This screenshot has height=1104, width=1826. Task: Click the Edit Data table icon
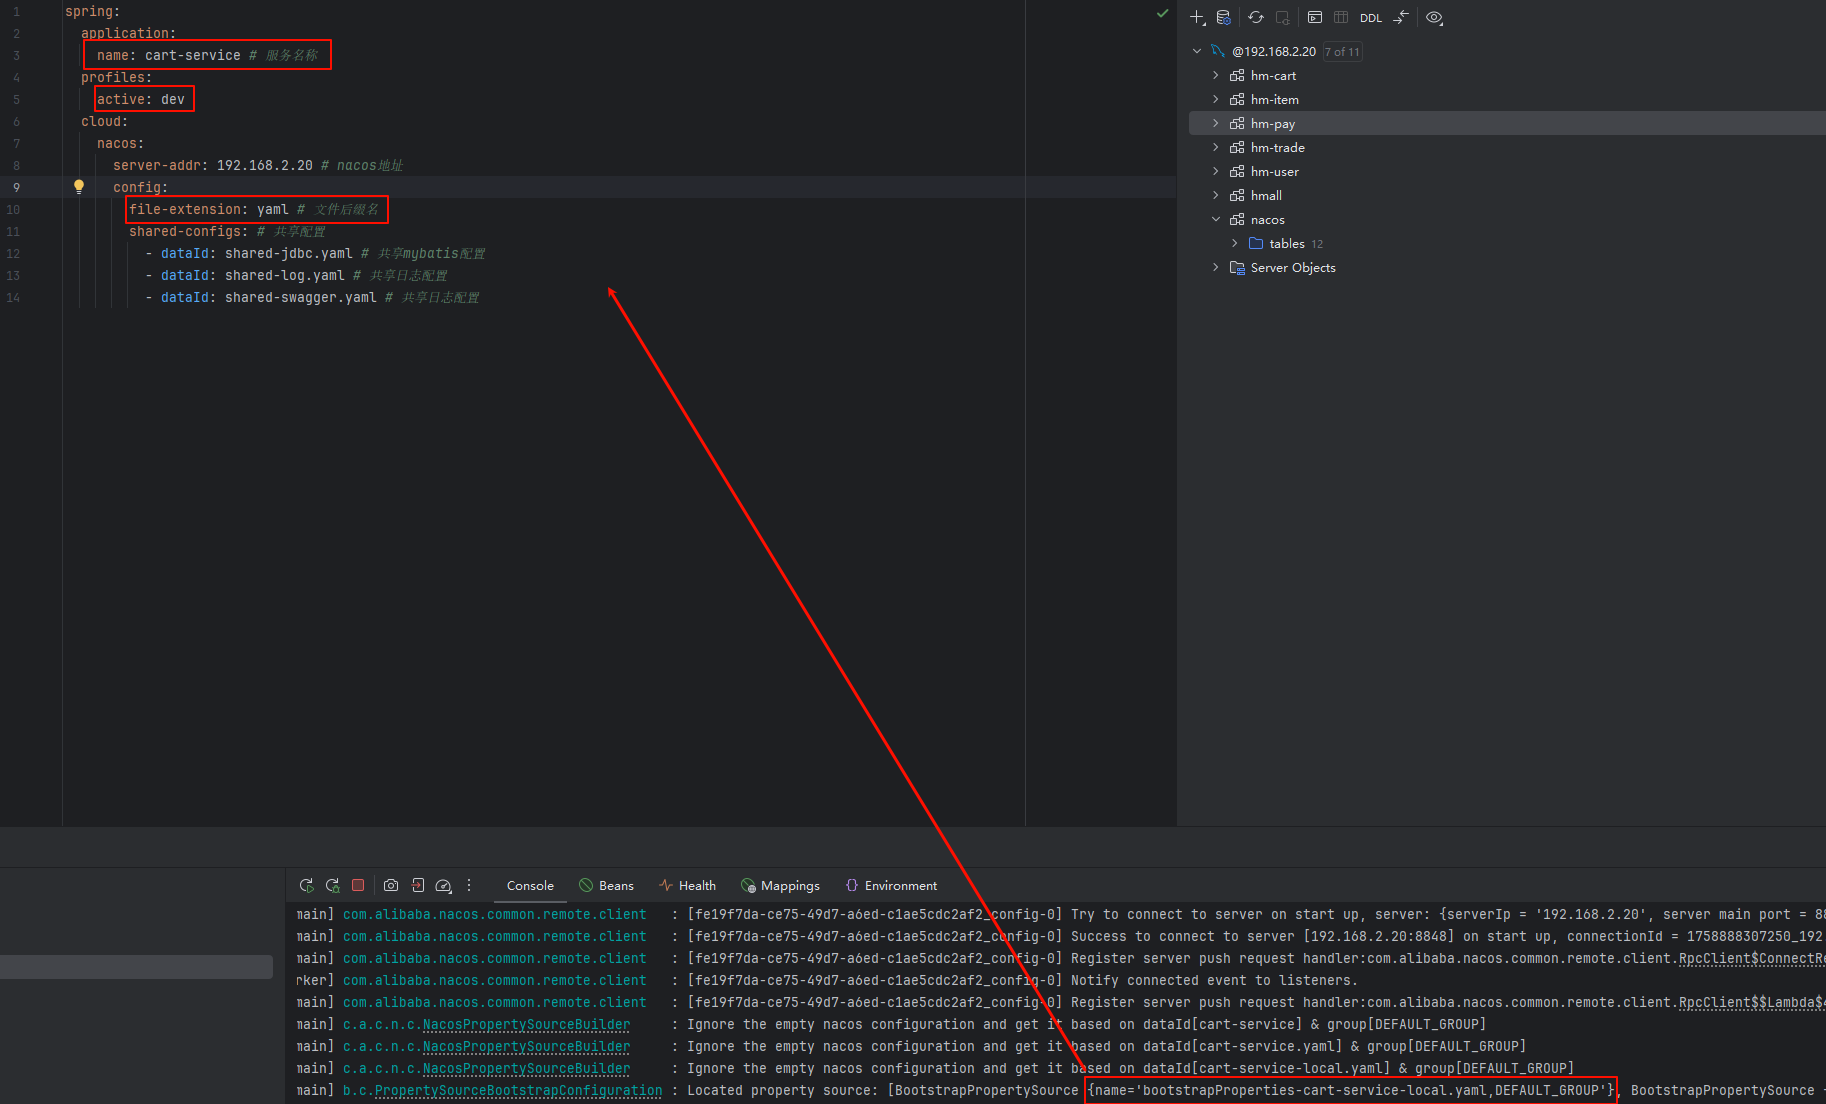[x=1341, y=17]
